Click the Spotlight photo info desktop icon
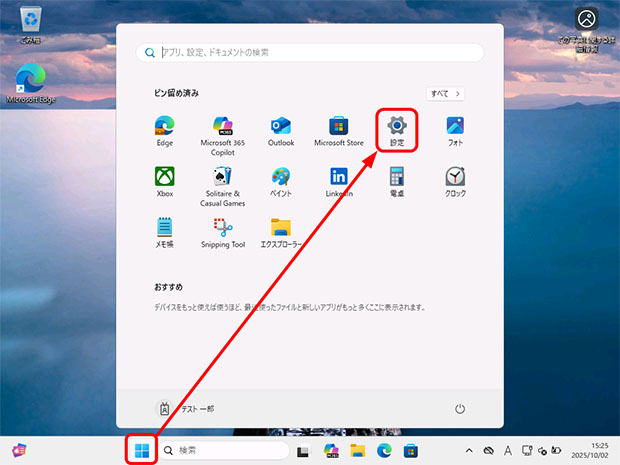 (586, 30)
